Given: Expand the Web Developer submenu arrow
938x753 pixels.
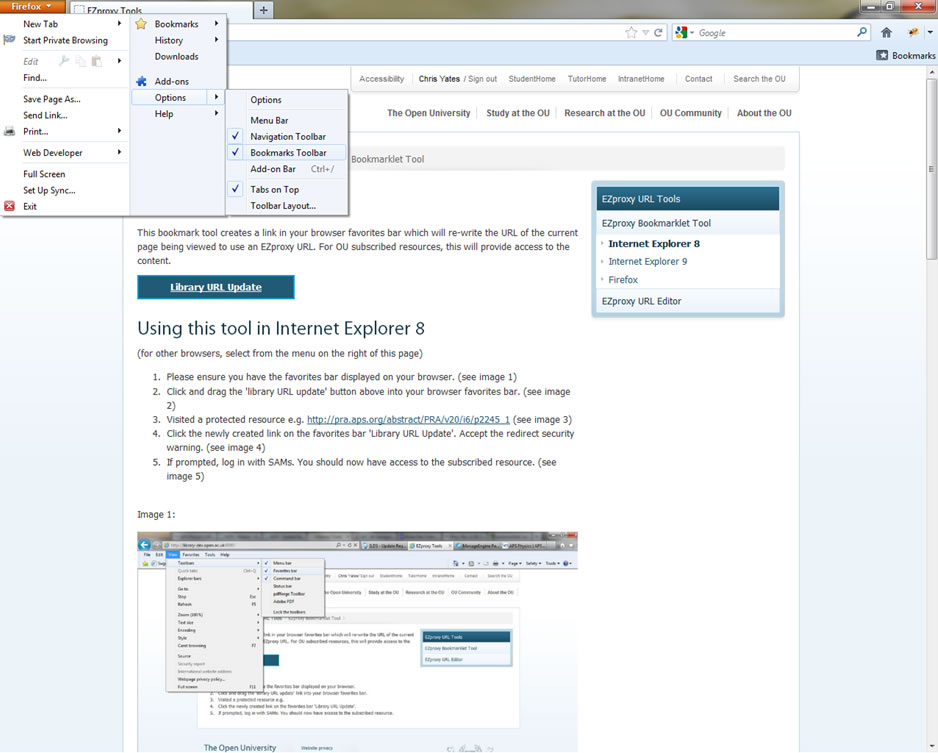Looking at the screenshot, I should [x=120, y=153].
